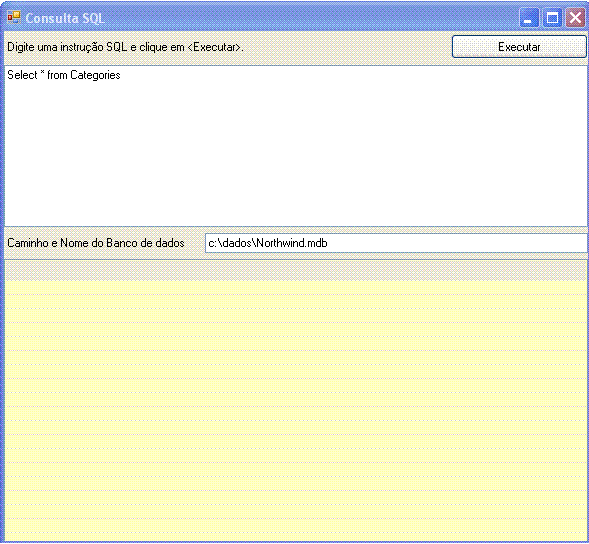589x544 pixels.
Task: Click the dados folder in database path
Action: (x=237, y=243)
